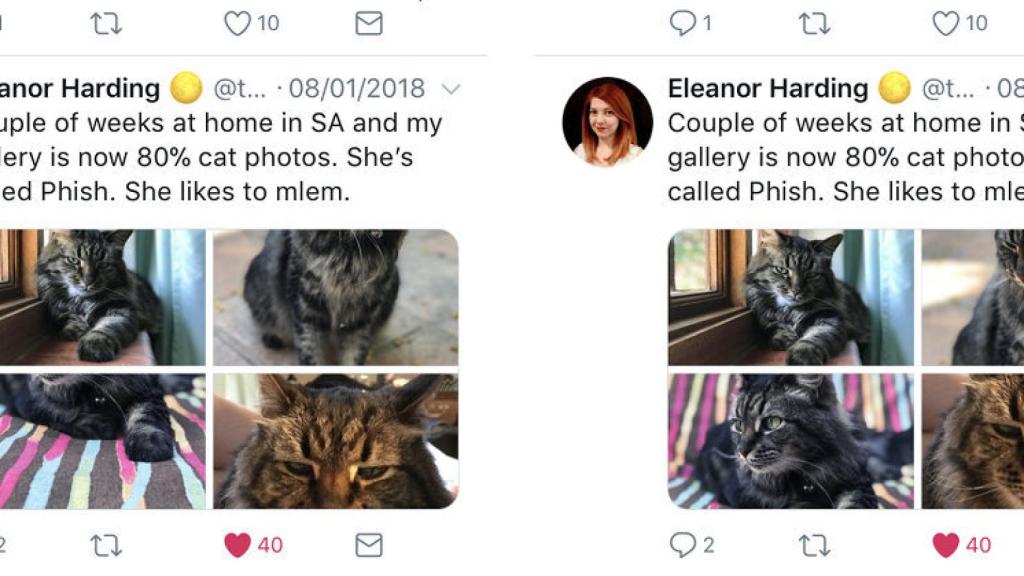The height and width of the screenshot is (576, 1024).
Task: Like the right panel's upper tweet with 10 likes
Action: click(946, 23)
